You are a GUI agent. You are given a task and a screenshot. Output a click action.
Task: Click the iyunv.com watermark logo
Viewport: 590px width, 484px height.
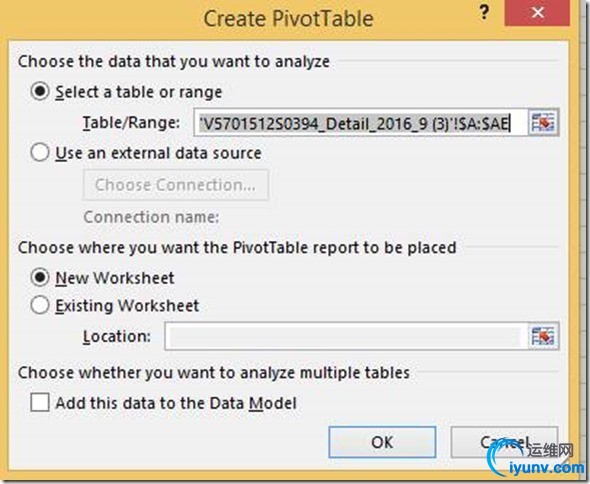536,458
